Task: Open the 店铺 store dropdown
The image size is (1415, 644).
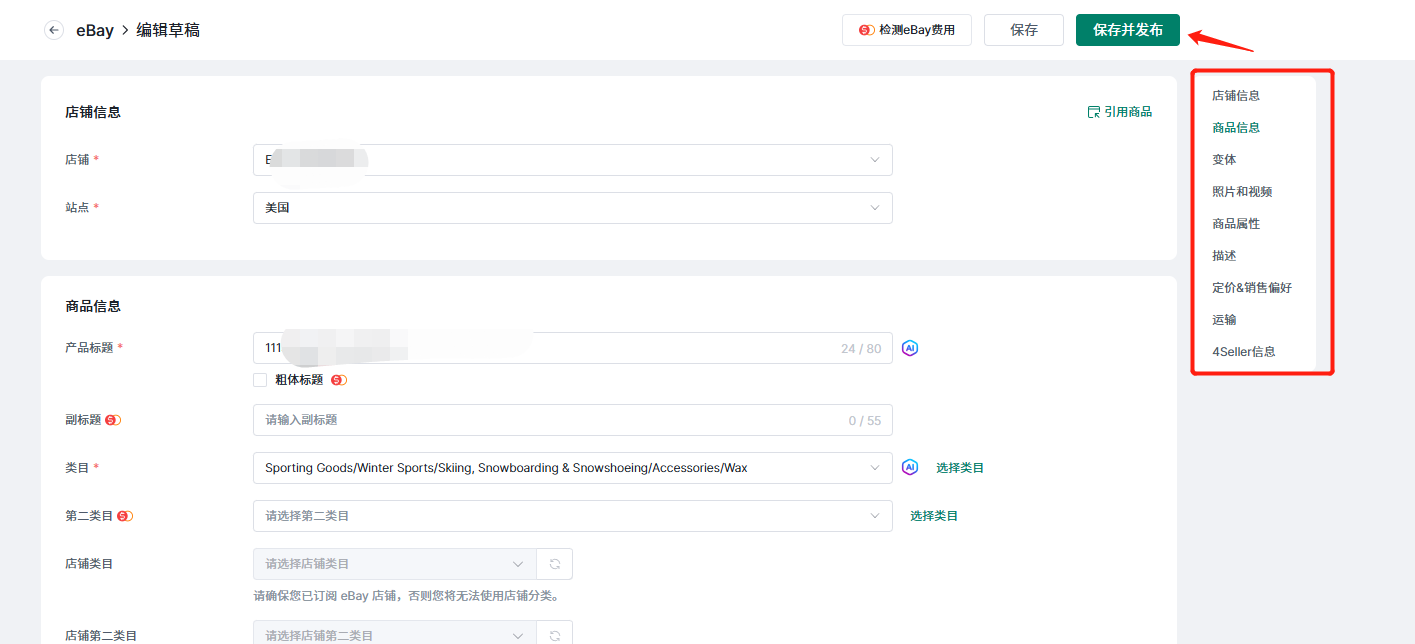Action: [572, 160]
